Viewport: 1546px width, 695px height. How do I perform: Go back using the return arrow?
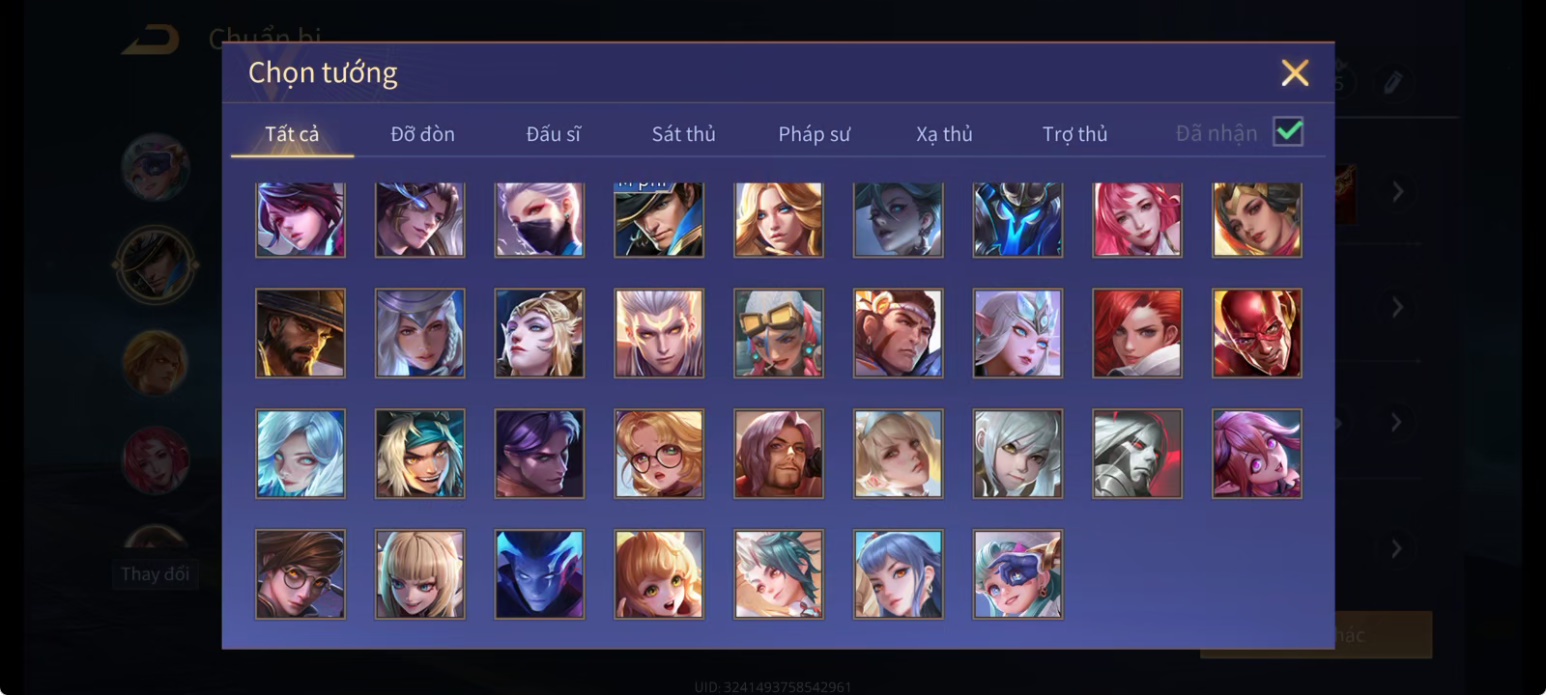point(151,40)
